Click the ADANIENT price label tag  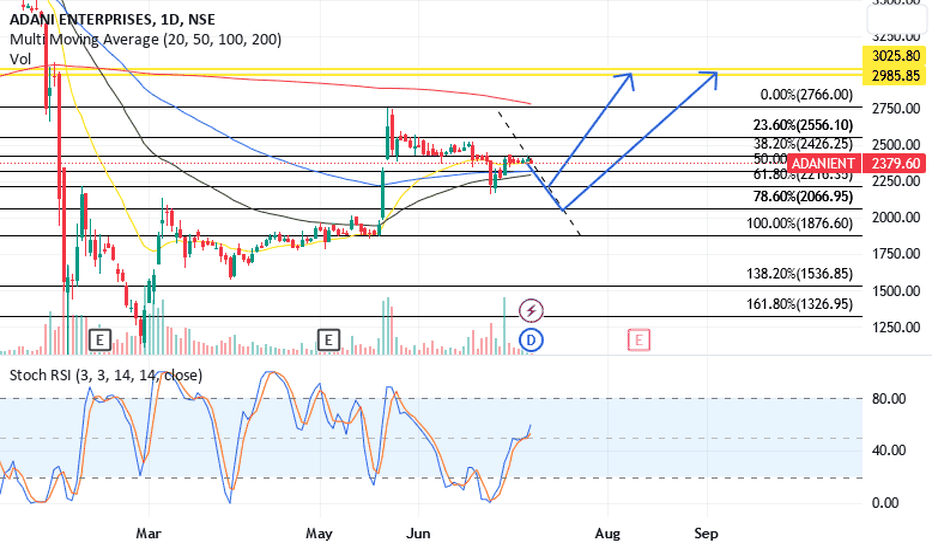pos(823,164)
